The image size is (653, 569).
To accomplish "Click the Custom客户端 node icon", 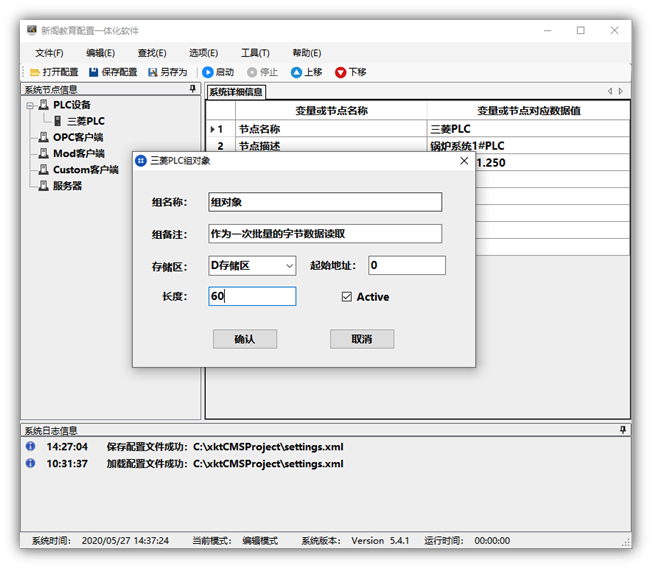I will click(x=43, y=170).
